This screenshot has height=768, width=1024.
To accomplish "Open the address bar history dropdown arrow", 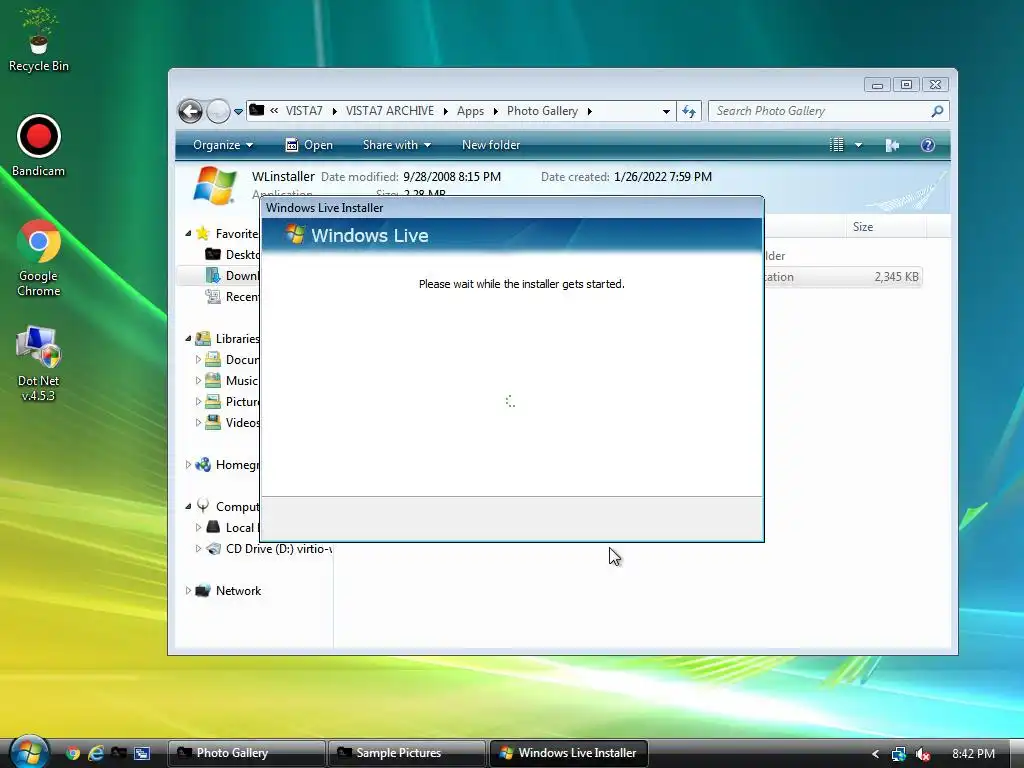I will click(x=666, y=111).
